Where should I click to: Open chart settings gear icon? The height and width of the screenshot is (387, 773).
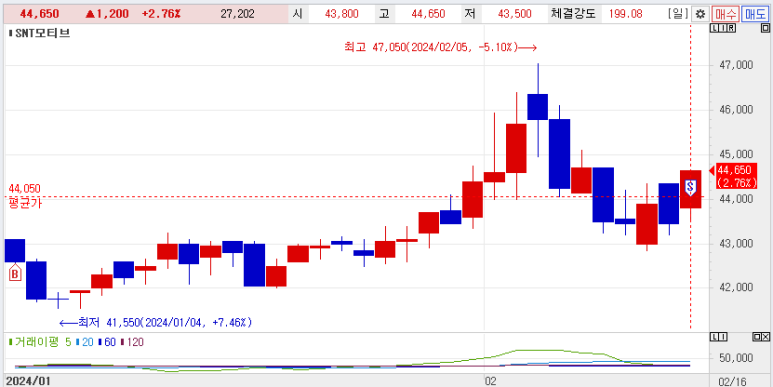coord(701,14)
